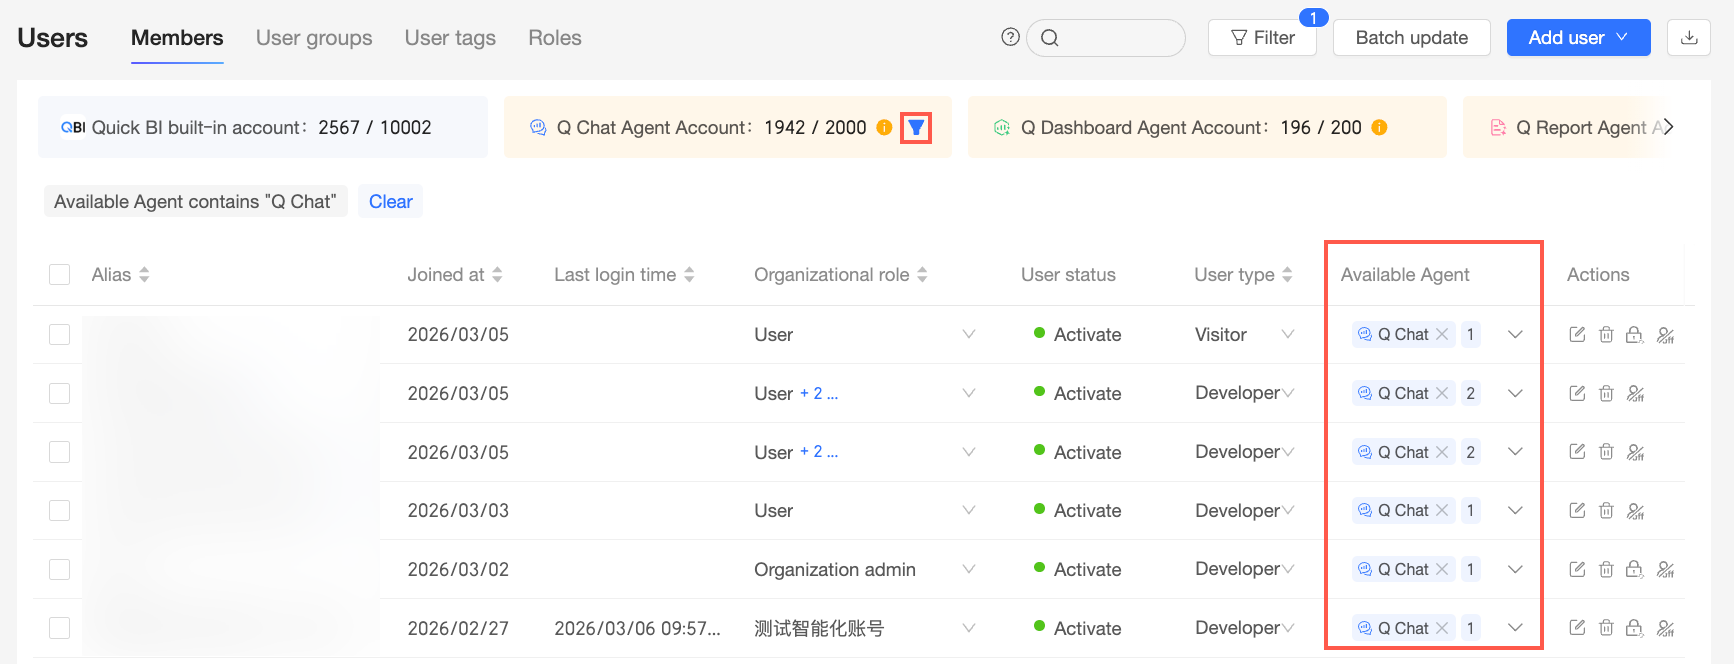This screenshot has height=664, width=1734.
Task: Select the checkbox for the 2026/02/27 row
Action: [60, 628]
